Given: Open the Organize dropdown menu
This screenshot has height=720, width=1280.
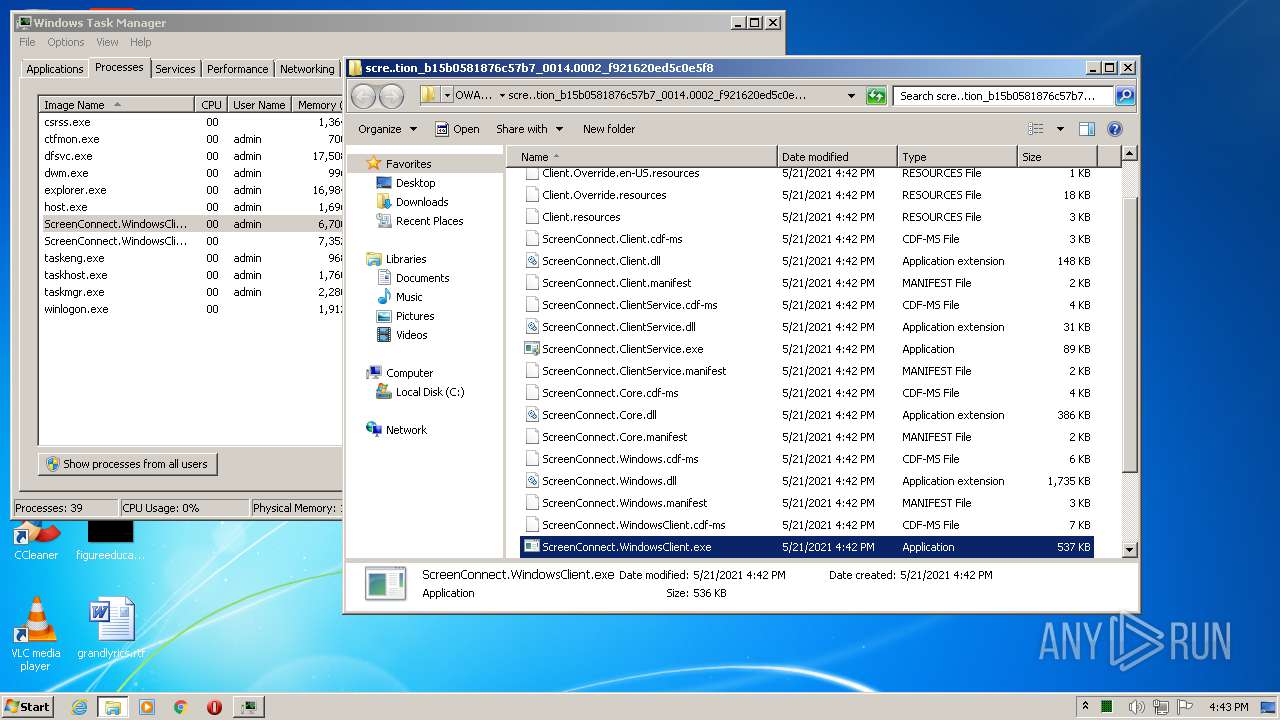Looking at the screenshot, I should point(387,129).
